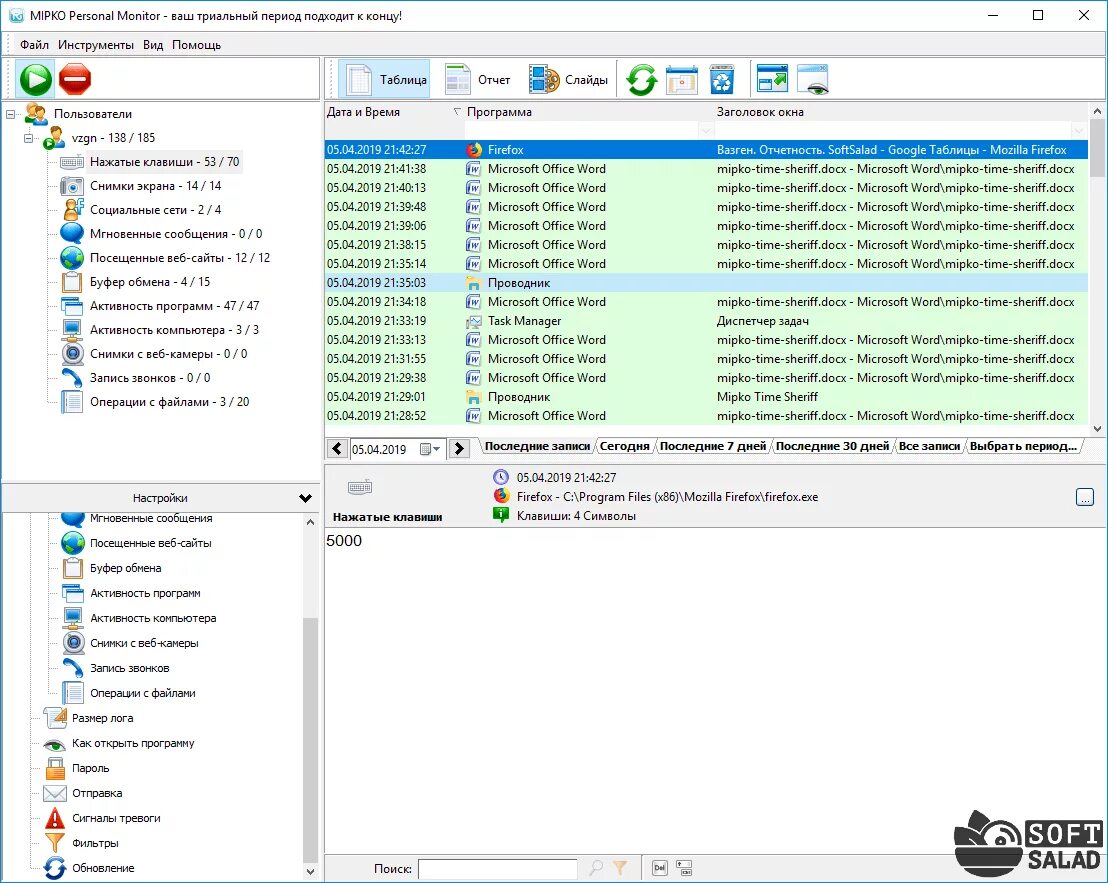Viewport: 1108px width, 883px height.
Task: Open the Отчет report view
Action: click(478, 80)
